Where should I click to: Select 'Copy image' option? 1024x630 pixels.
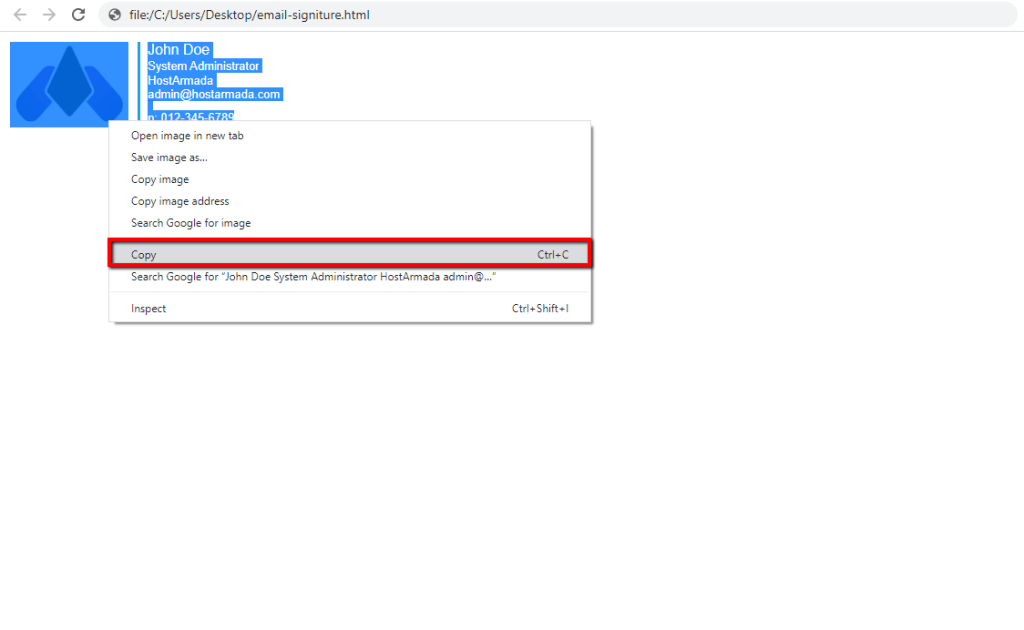click(x=159, y=179)
